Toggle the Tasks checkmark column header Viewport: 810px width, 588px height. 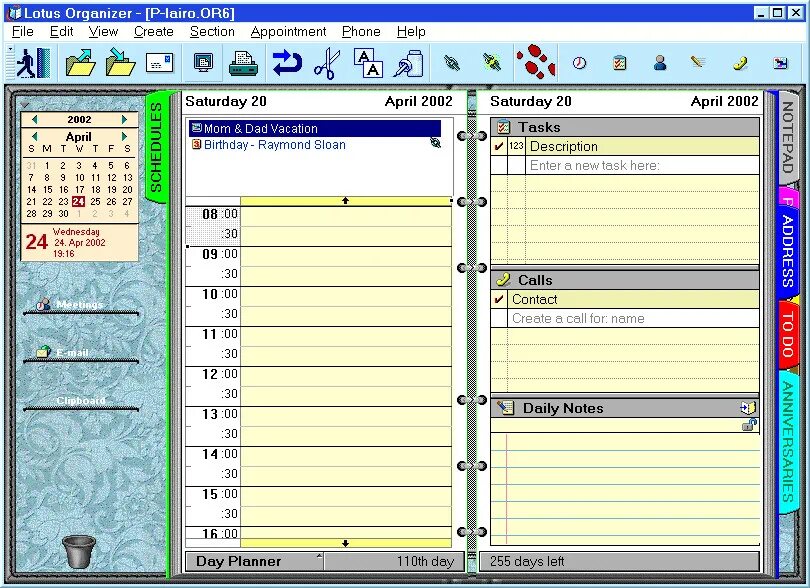[x=499, y=146]
